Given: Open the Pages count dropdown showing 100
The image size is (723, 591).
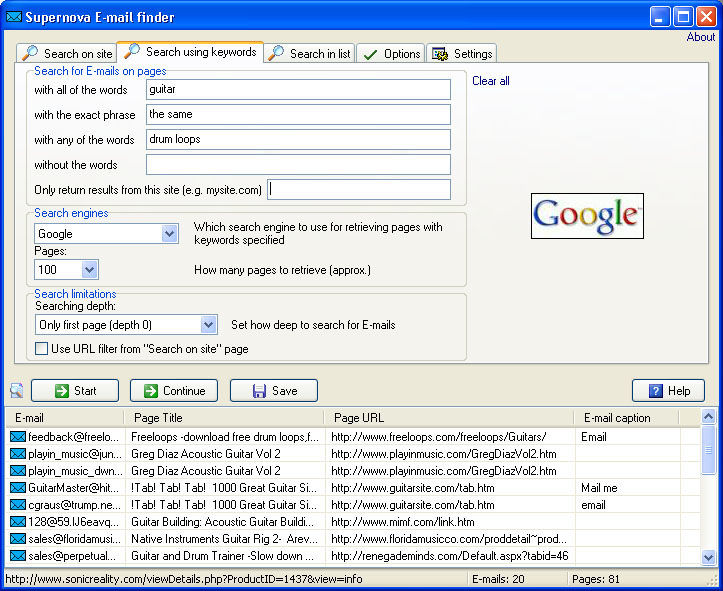Looking at the screenshot, I should click(x=89, y=270).
